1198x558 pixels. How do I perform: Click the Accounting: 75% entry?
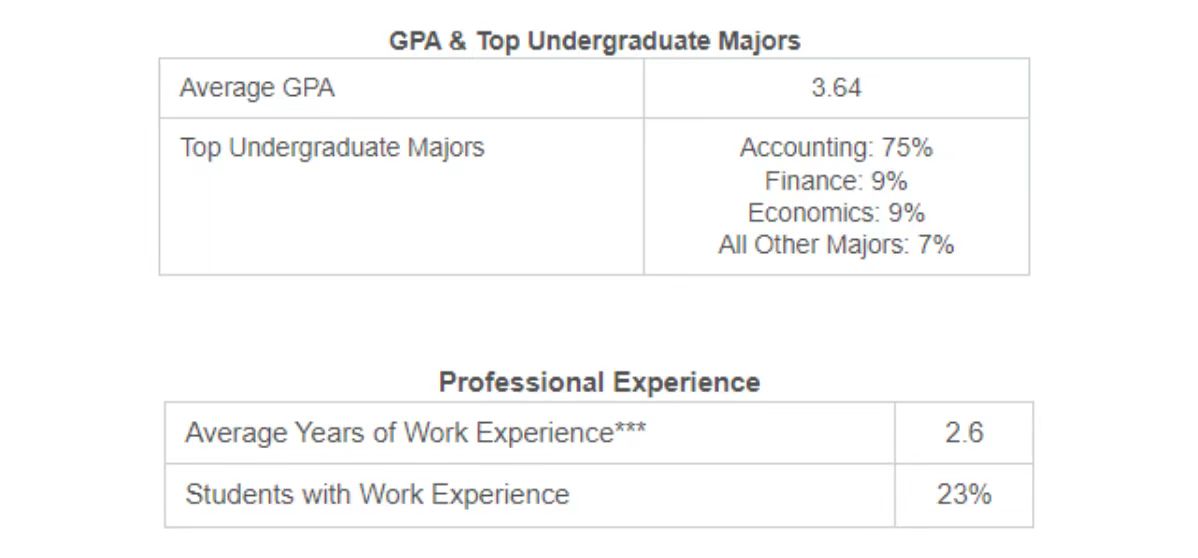(836, 148)
